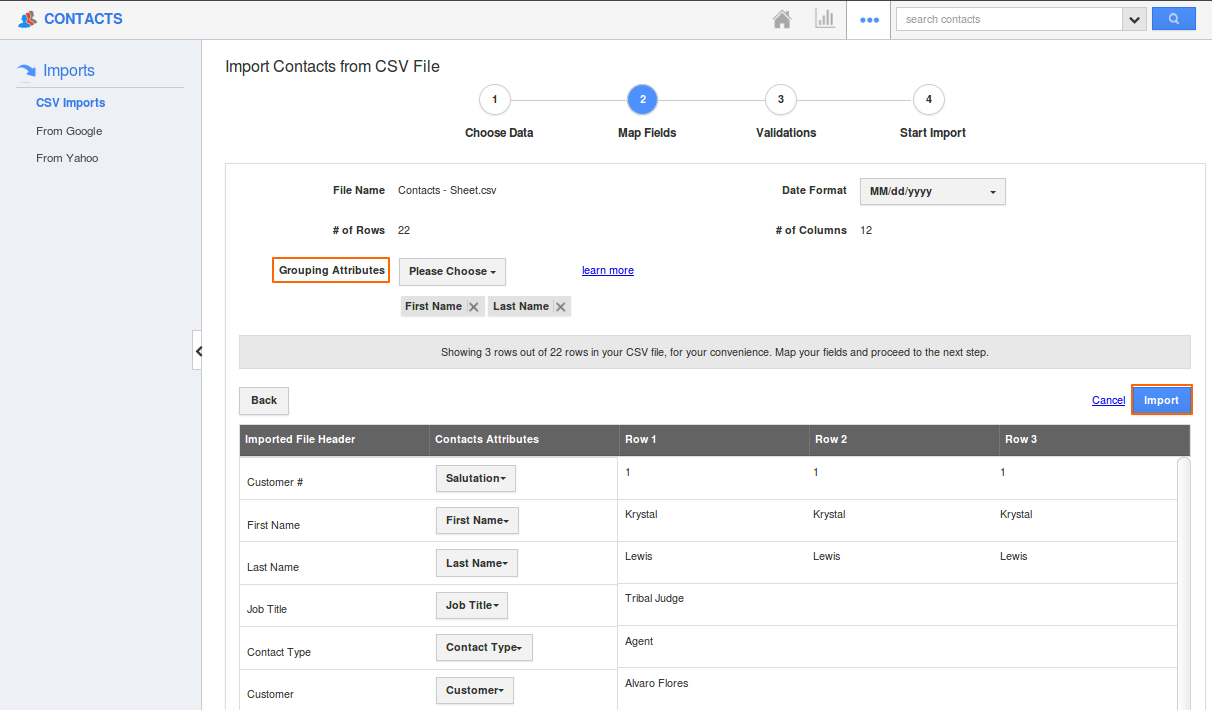The height and width of the screenshot is (710, 1212).
Task: Expand the search contacts dropdown arrow
Action: (1134, 19)
